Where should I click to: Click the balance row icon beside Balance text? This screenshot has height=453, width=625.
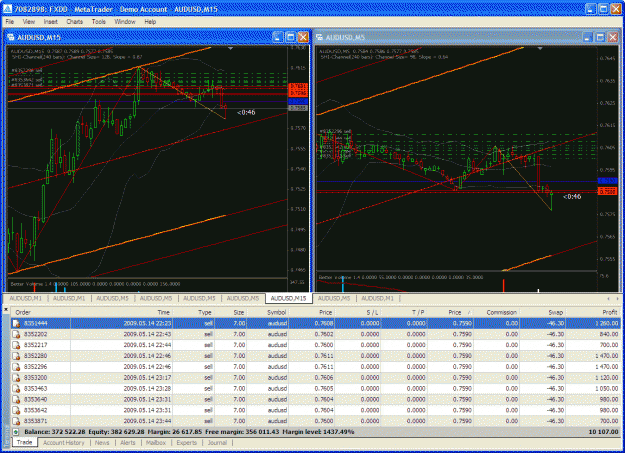tap(16, 432)
